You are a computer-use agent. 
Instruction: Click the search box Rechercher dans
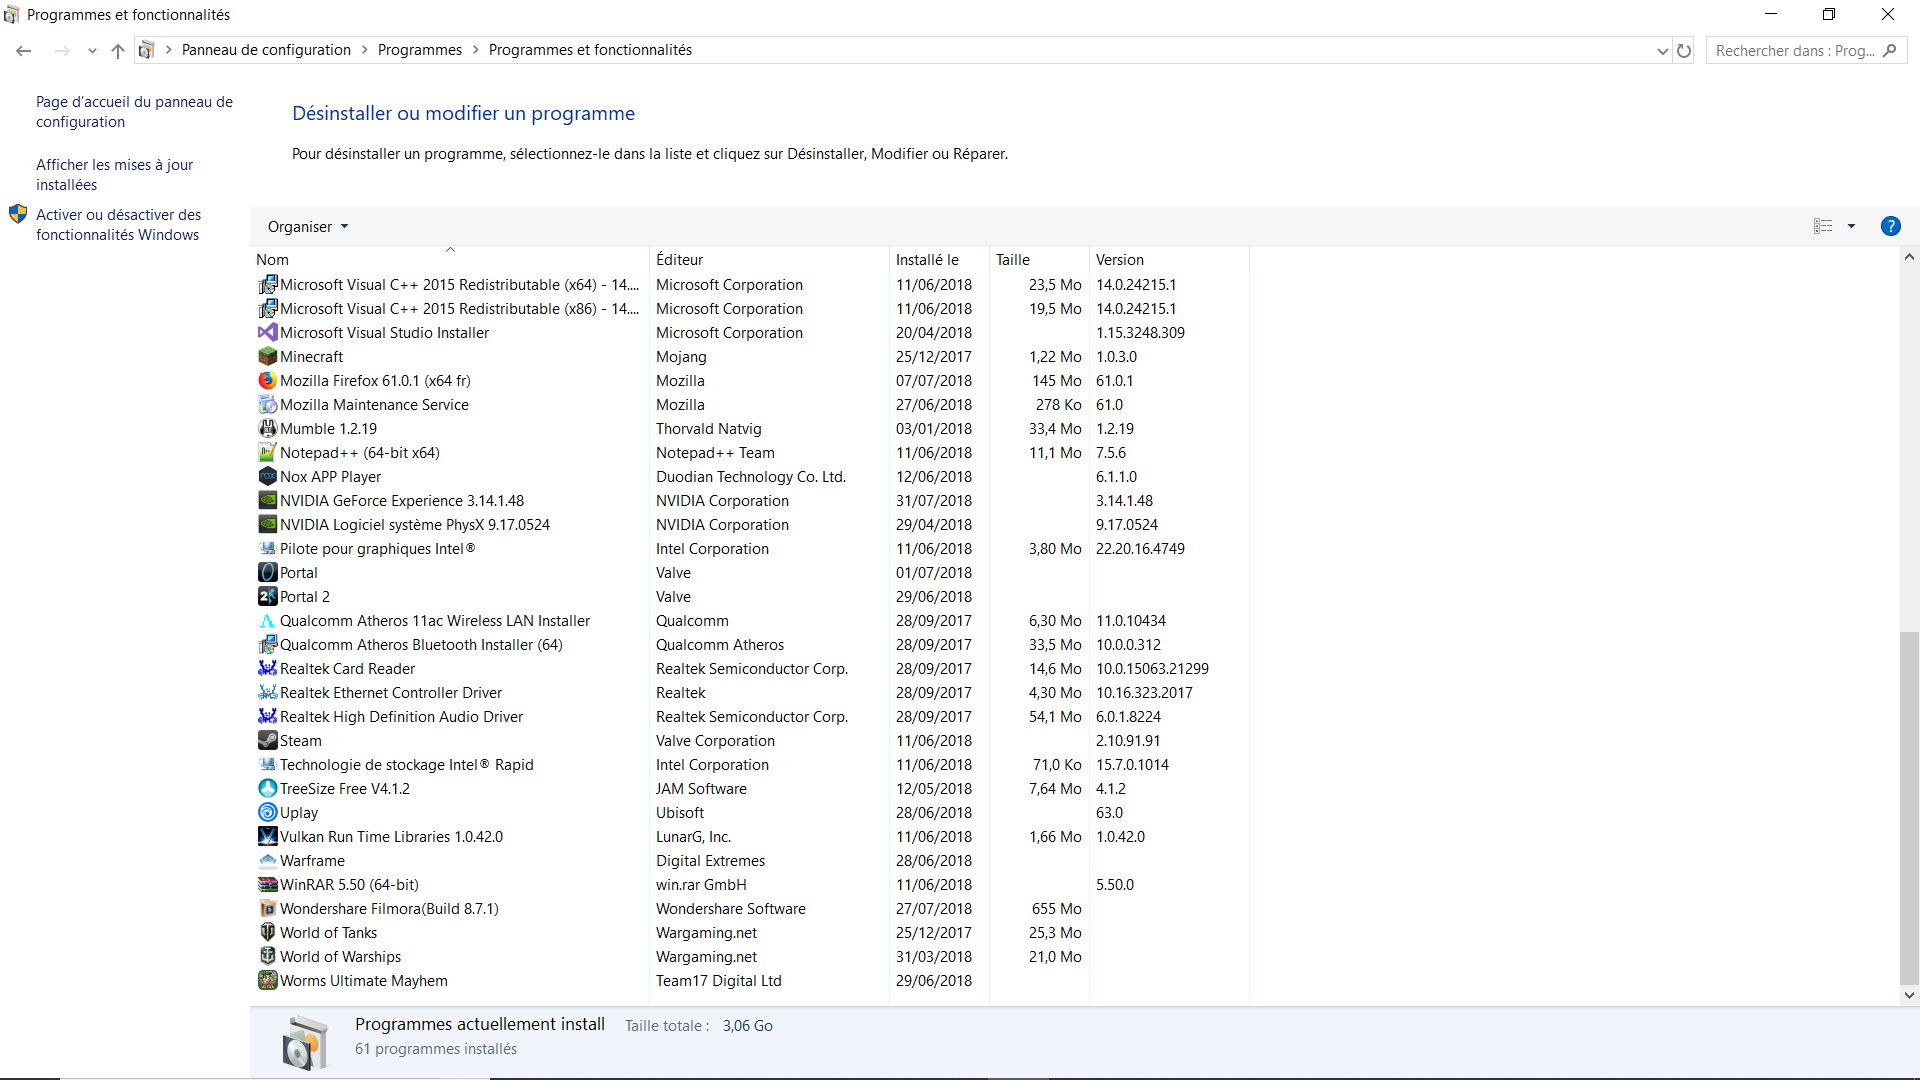1806,51
